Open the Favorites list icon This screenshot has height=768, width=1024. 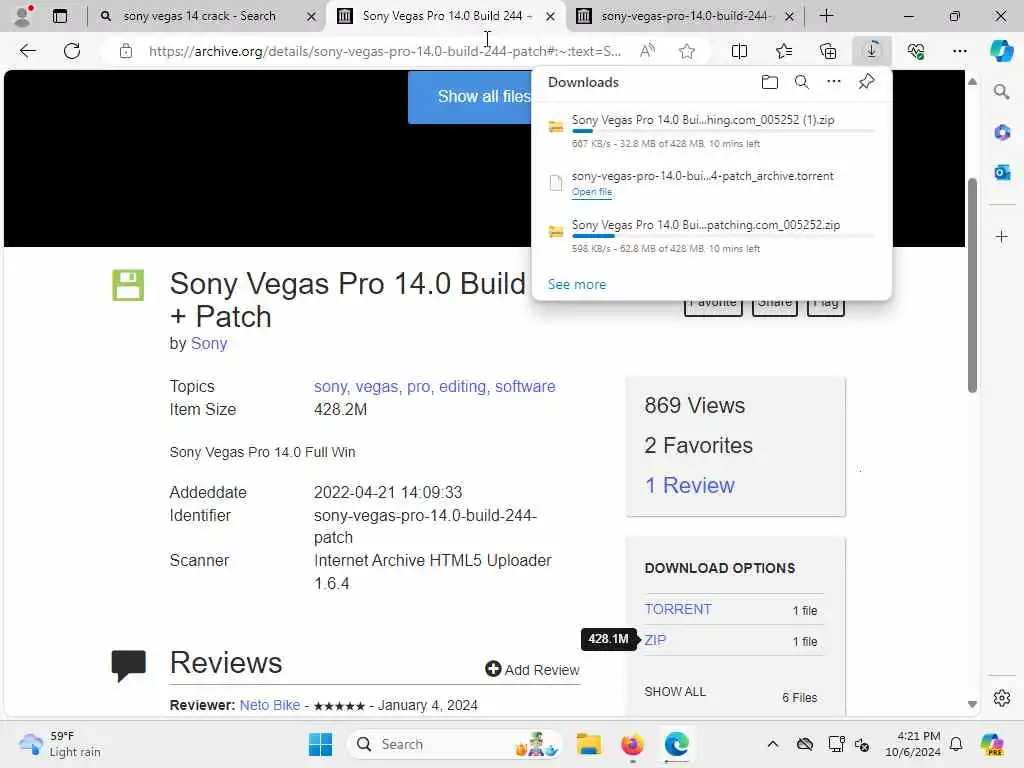(x=784, y=51)
